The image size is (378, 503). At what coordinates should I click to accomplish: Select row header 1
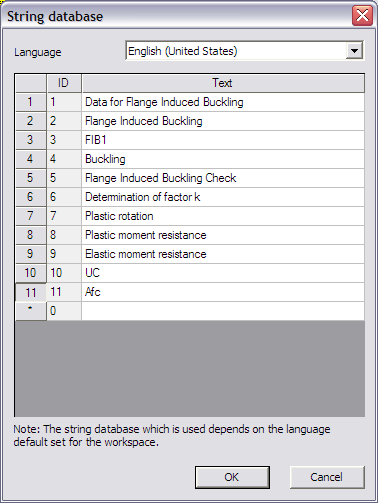[x=31, y=102]
